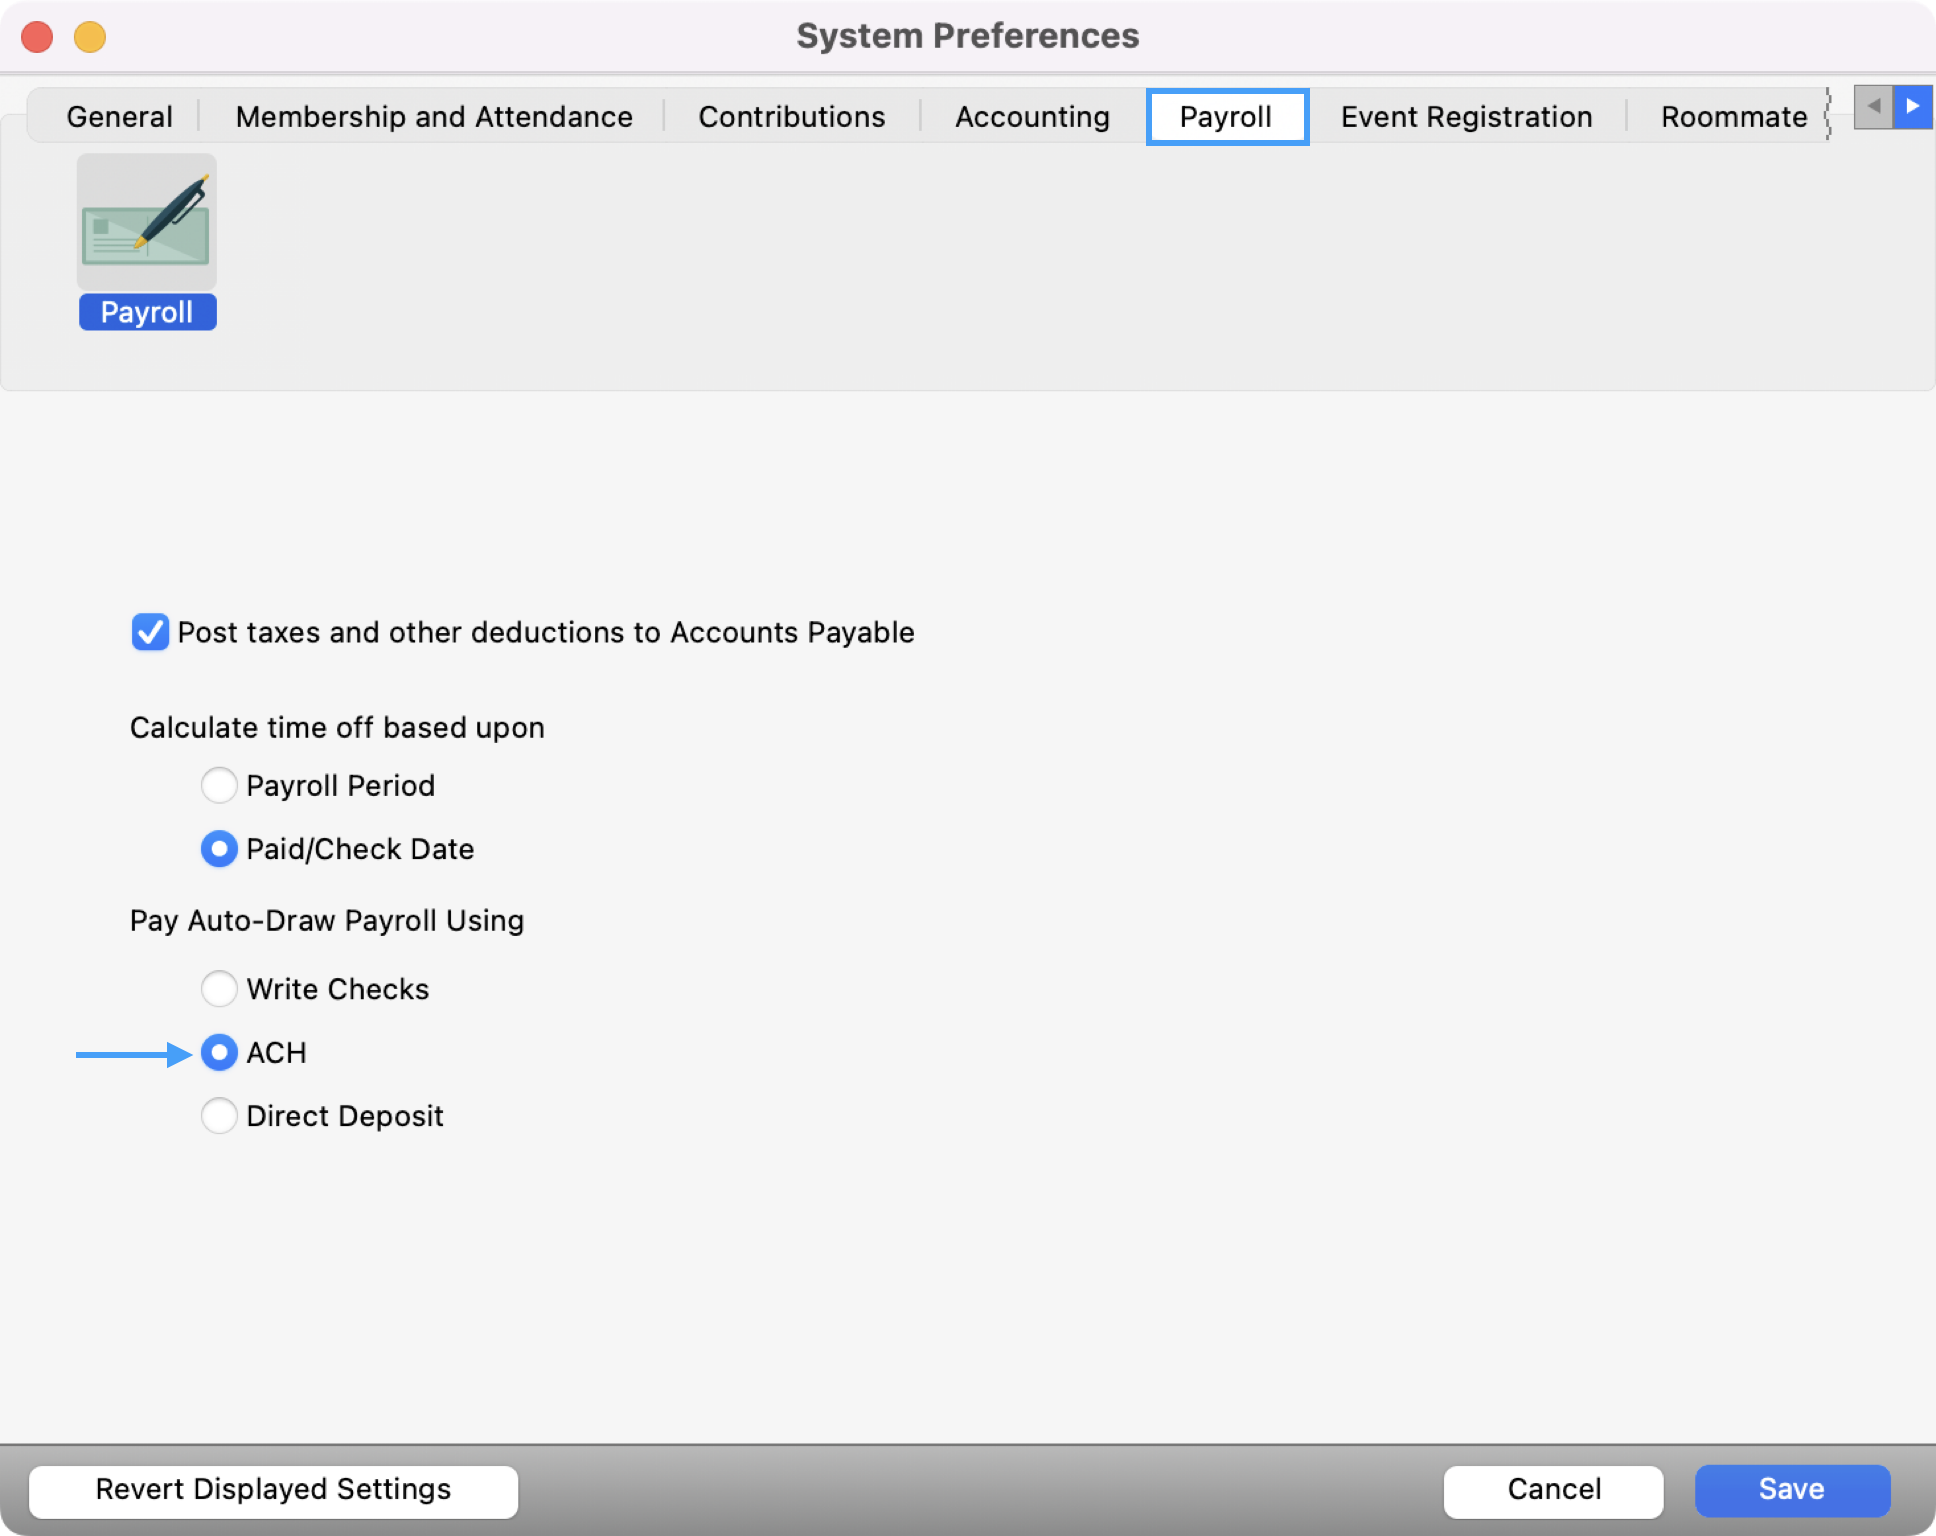This screenshot has width=1936, height=1536.
Task: Click the Payroll check-and-pen icon
Action: 146,222
